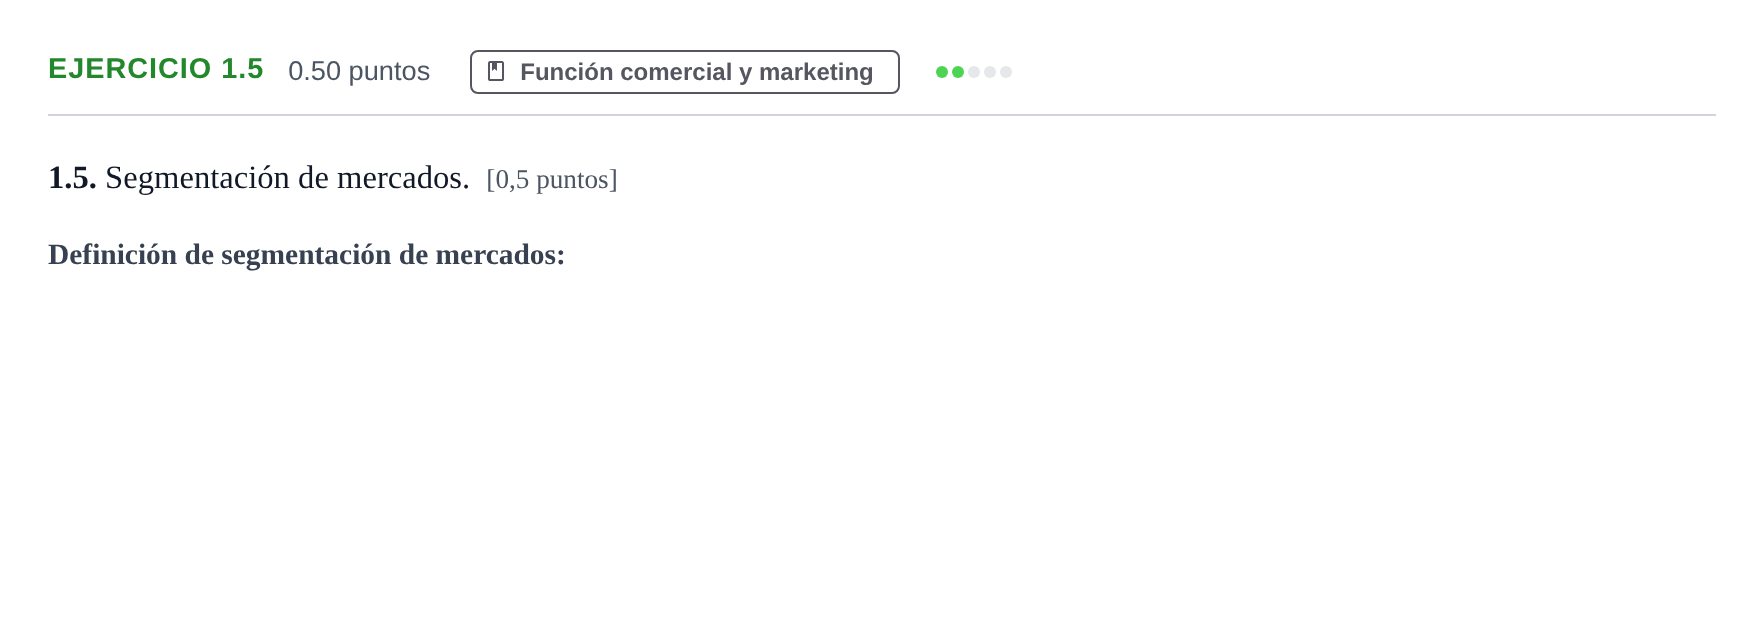Click the bold 1.5. question number
This screenshot has width=1764, height=624.
coord(72,178)
